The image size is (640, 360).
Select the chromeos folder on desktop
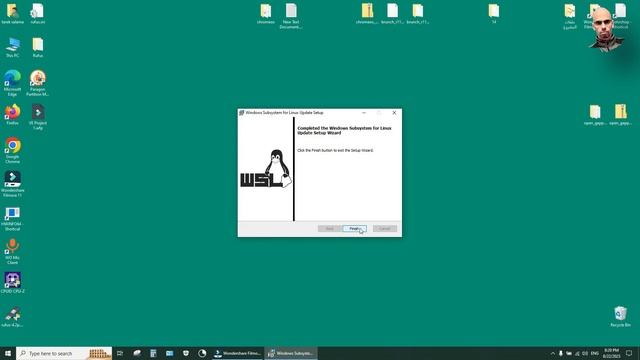point(266,14)
